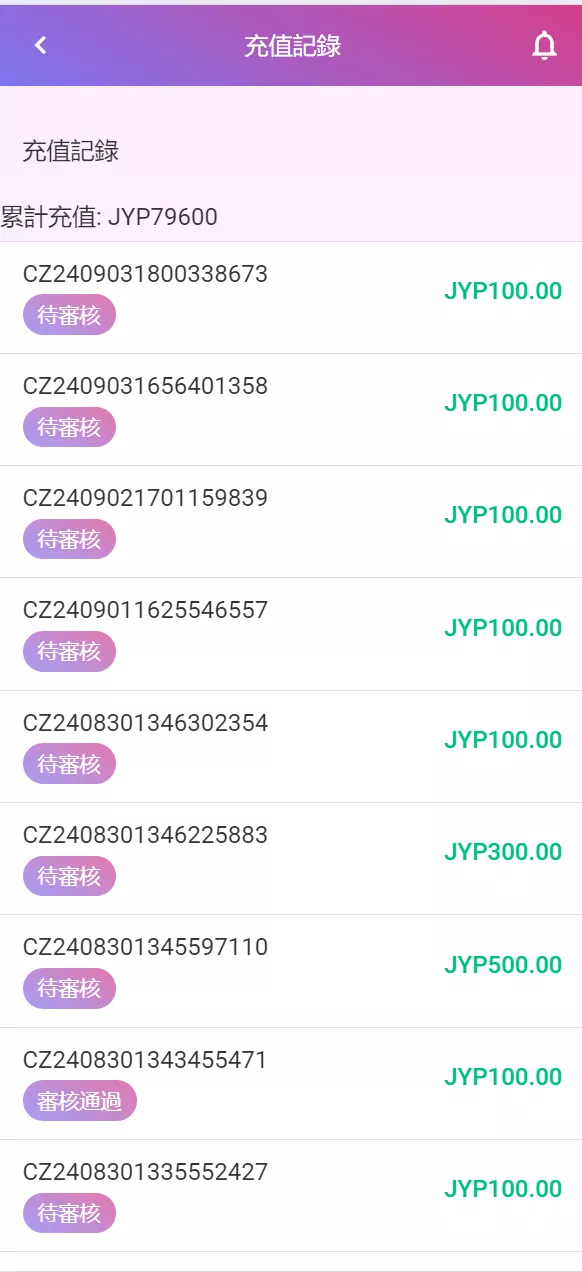Open record CZ2408301335552427
The width and height of the screenshot is (582, 1272).
[291, 1195]
